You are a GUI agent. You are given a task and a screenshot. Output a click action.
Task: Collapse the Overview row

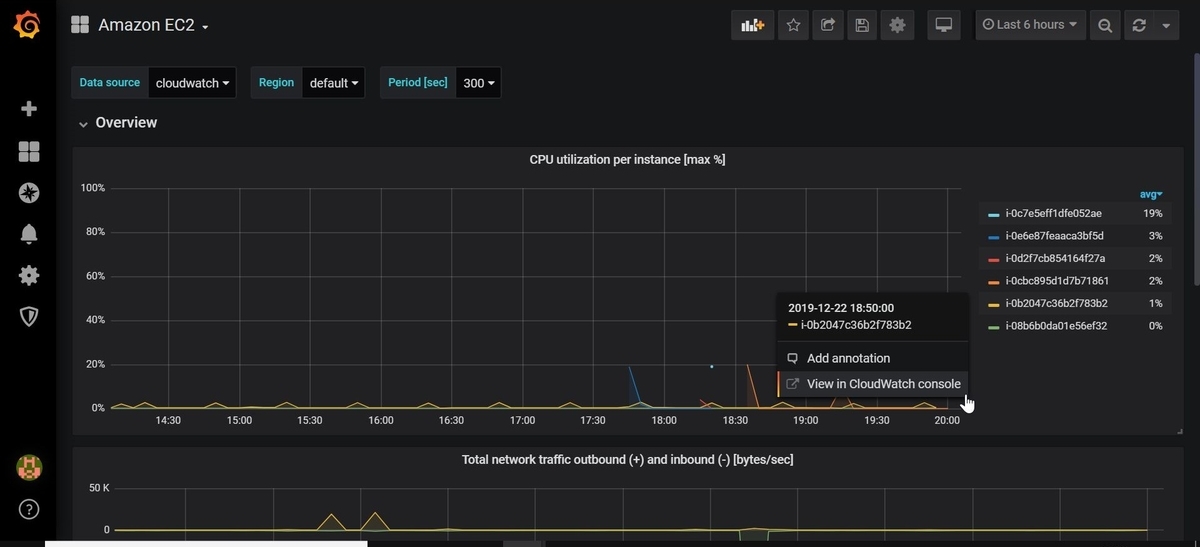click(x=118, y=122)
